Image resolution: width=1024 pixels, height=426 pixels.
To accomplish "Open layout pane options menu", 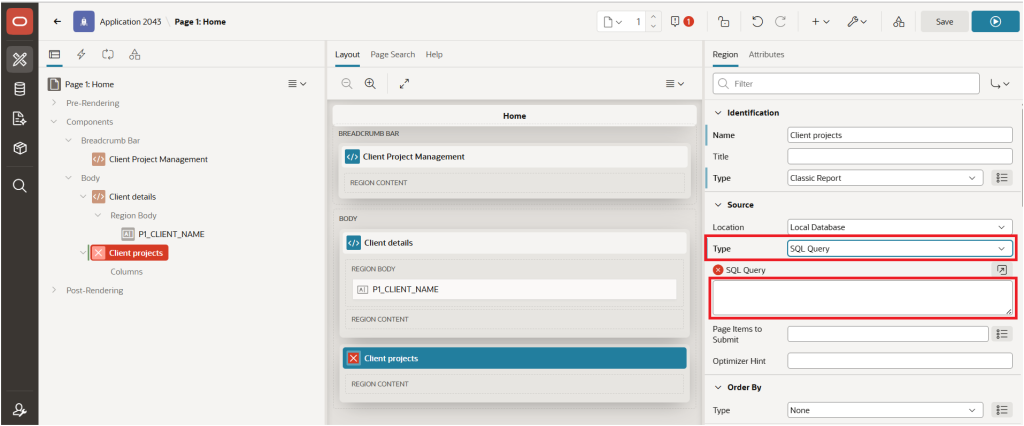I will [675, 84].
